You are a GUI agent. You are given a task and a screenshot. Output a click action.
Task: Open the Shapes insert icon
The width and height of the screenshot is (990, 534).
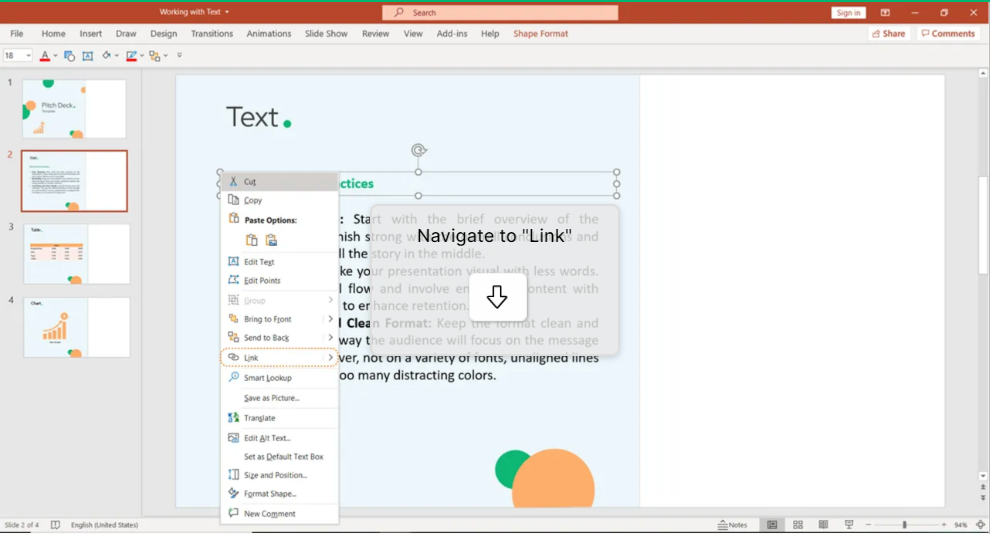pos(69,56)
